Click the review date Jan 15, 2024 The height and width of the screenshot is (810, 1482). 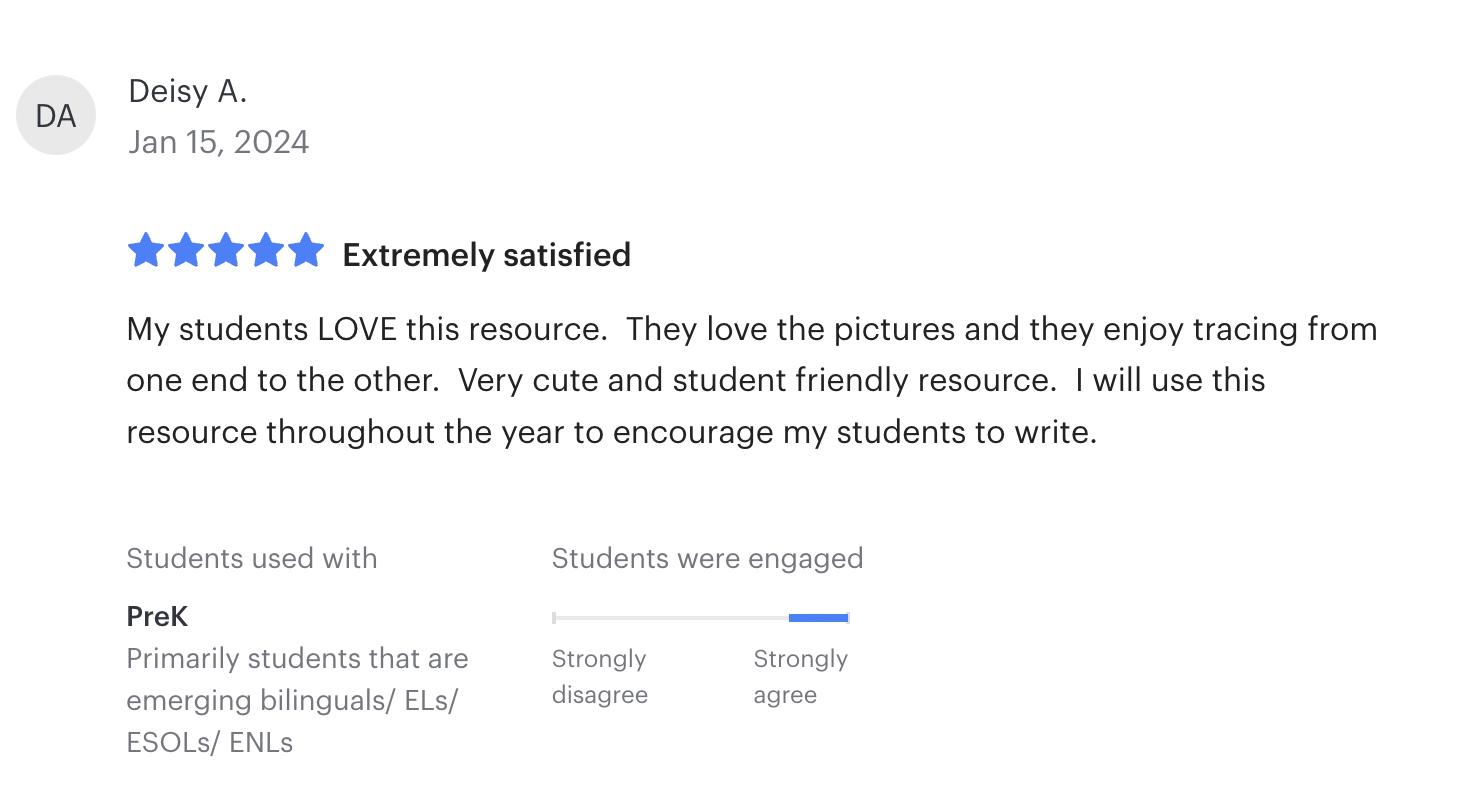click(218, 142)
